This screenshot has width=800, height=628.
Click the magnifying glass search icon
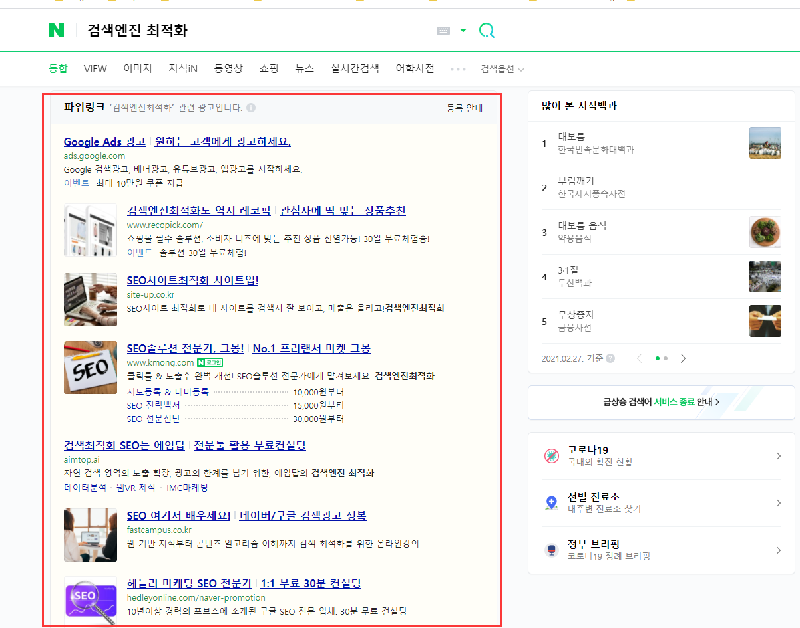[487, 31]
